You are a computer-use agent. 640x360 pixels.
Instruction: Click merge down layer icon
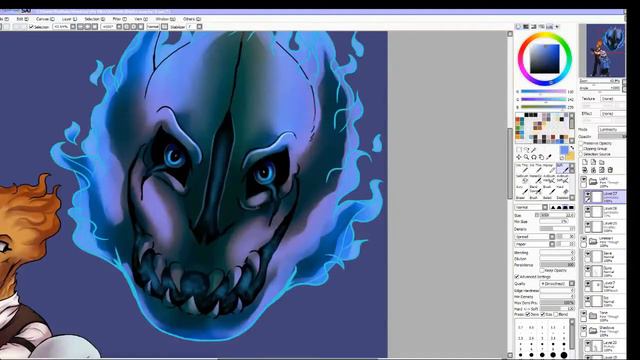tap(593, 169)
